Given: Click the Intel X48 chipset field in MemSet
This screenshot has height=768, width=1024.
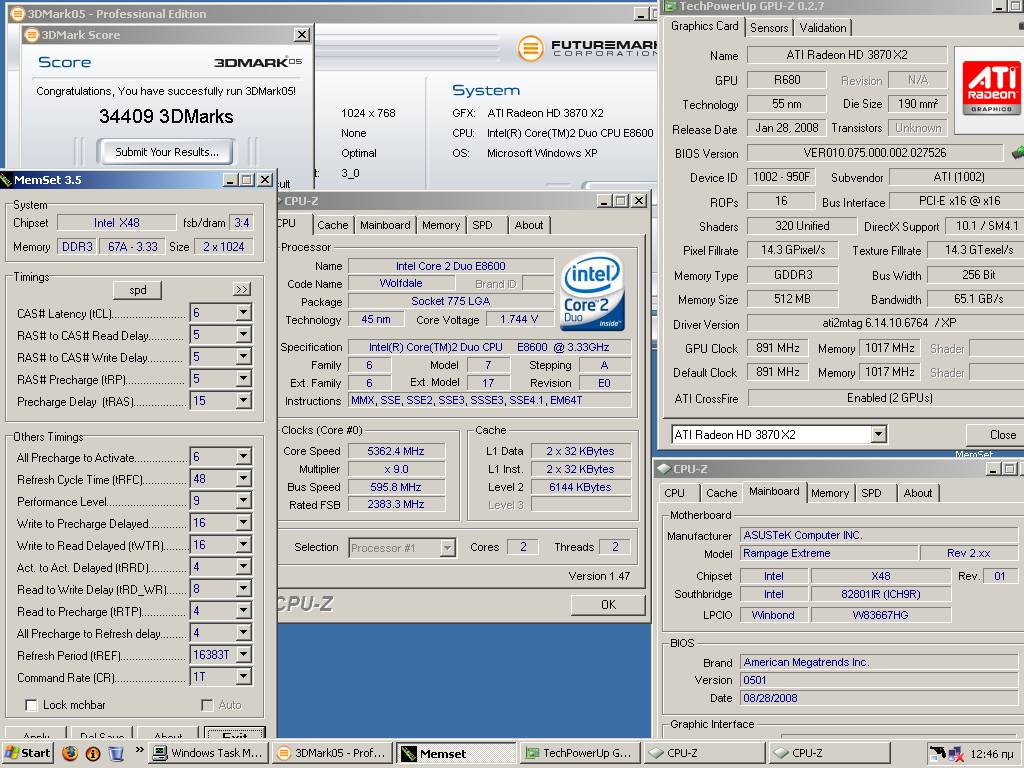Looking at the screenshot, I should [116, 223].
